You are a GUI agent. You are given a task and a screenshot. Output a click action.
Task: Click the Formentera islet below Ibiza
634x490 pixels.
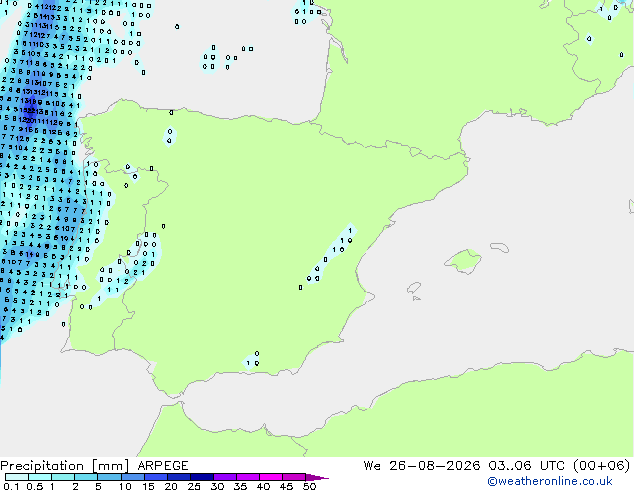click(416, 298)
